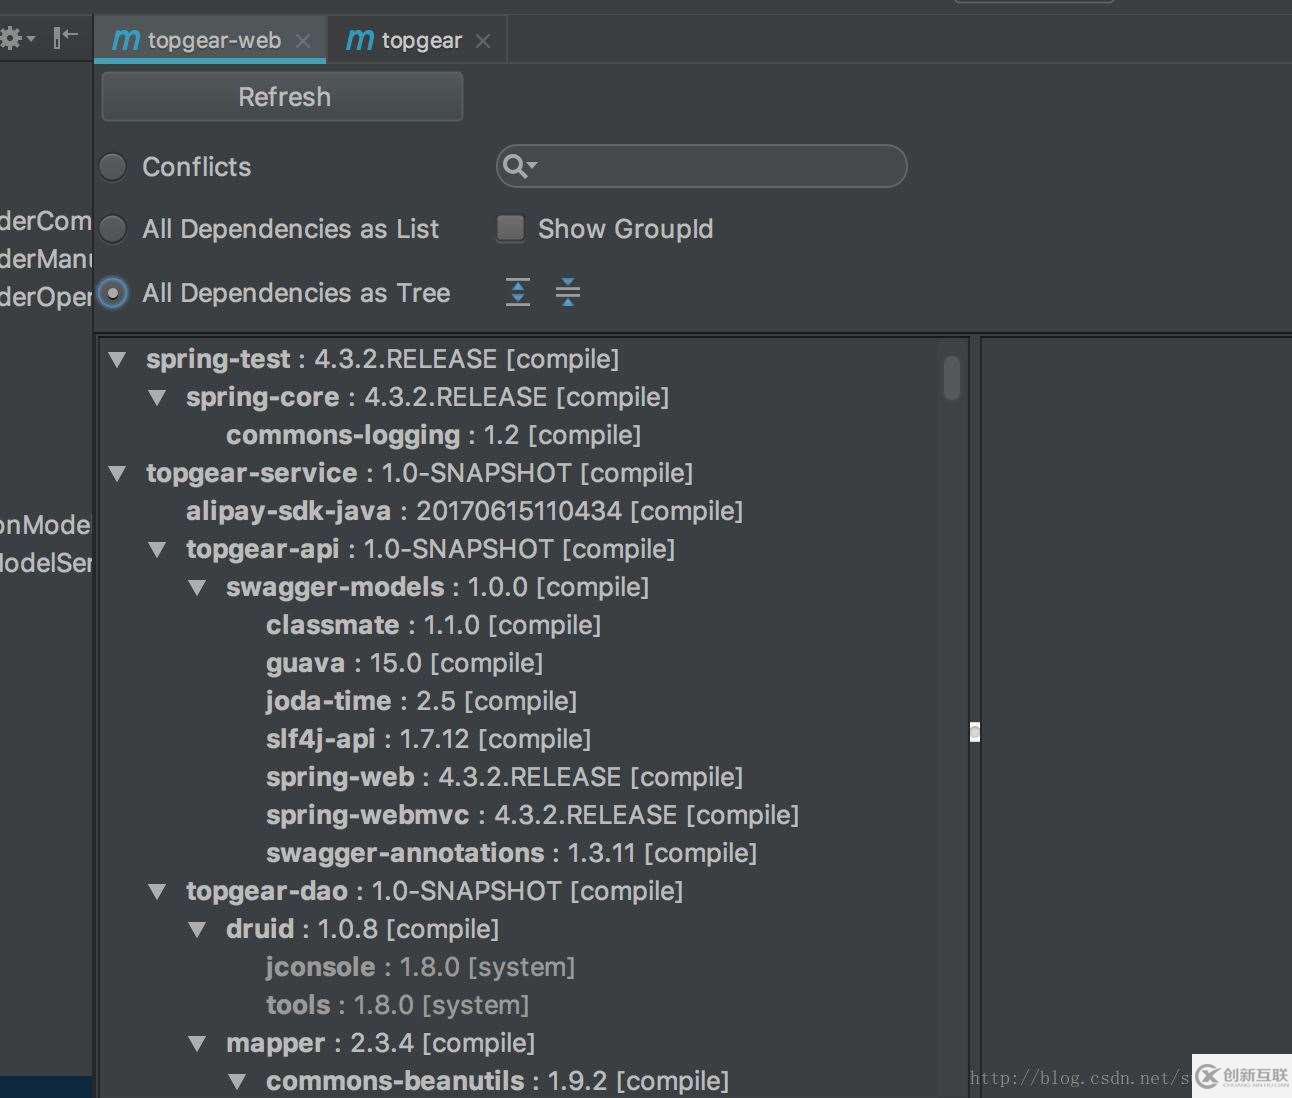The image size is (1292, 1098).
Task: Select topgear-dao 1.0-SNAPSHOT row
Action: pos(434,891)
